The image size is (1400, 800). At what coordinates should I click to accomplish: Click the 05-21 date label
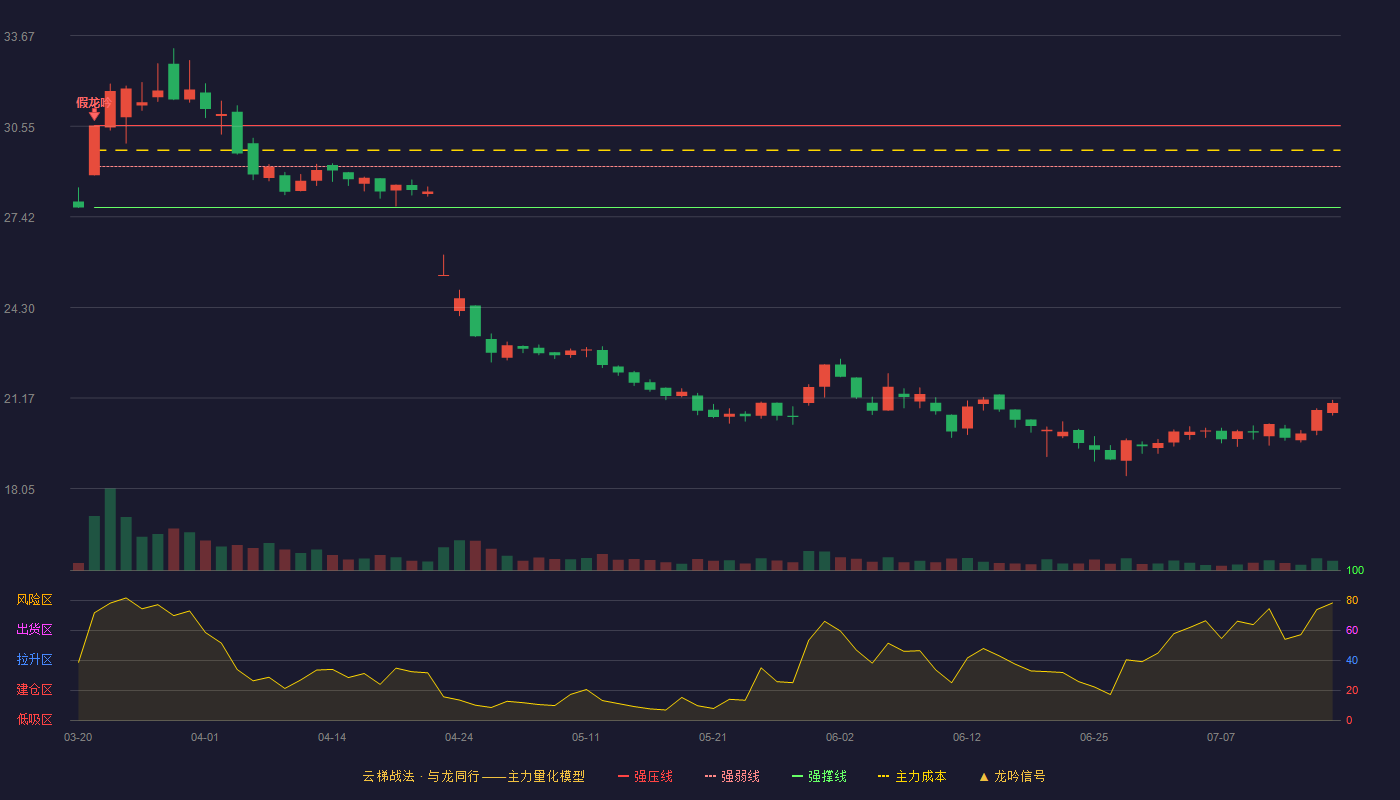[713, 737]
